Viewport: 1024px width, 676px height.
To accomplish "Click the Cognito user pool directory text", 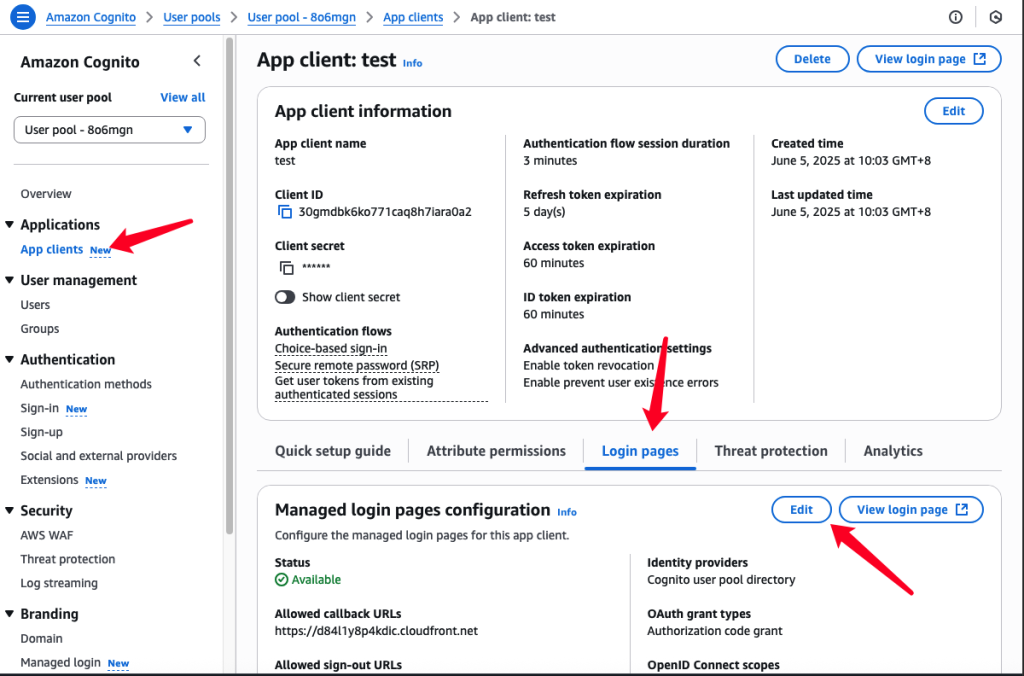I will [721, 580].
